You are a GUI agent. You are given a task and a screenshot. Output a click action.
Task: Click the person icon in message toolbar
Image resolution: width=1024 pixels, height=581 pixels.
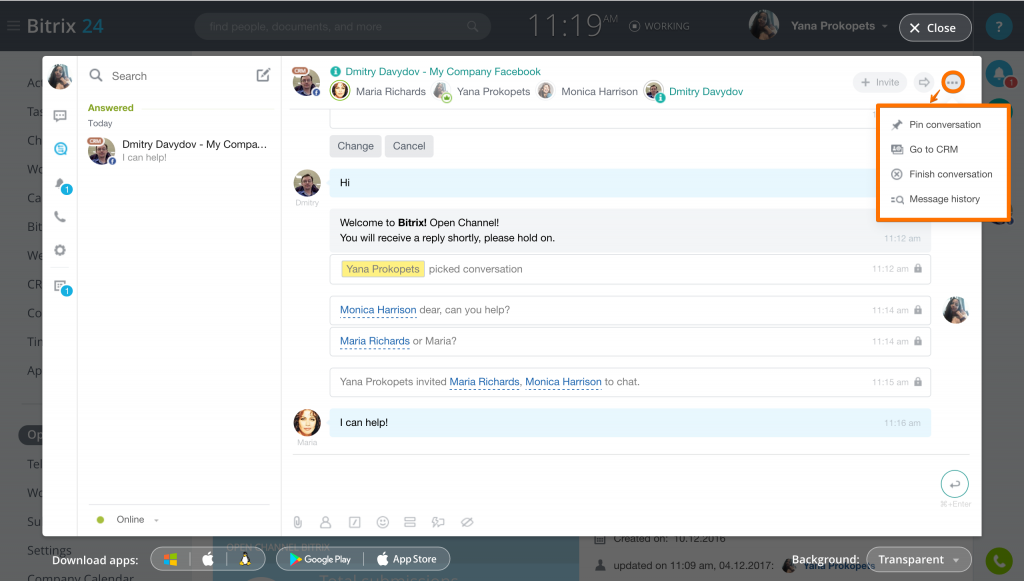325,522
